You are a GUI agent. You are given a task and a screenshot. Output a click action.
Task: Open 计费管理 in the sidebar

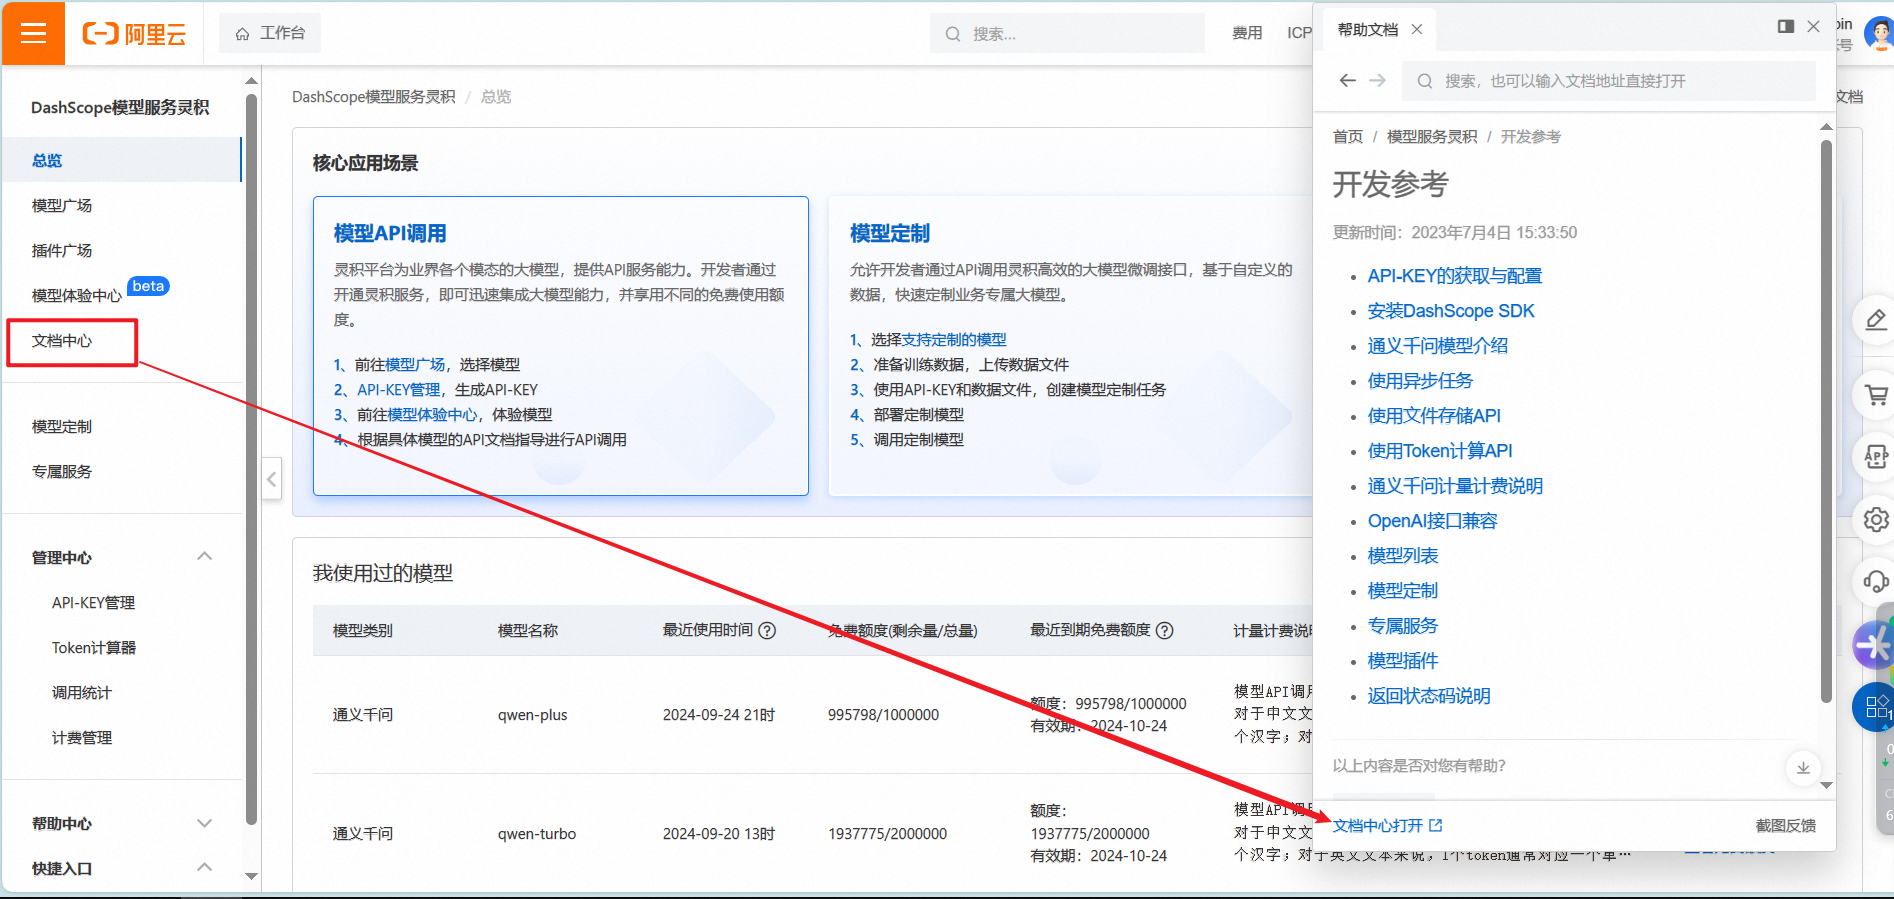[81, 738]
